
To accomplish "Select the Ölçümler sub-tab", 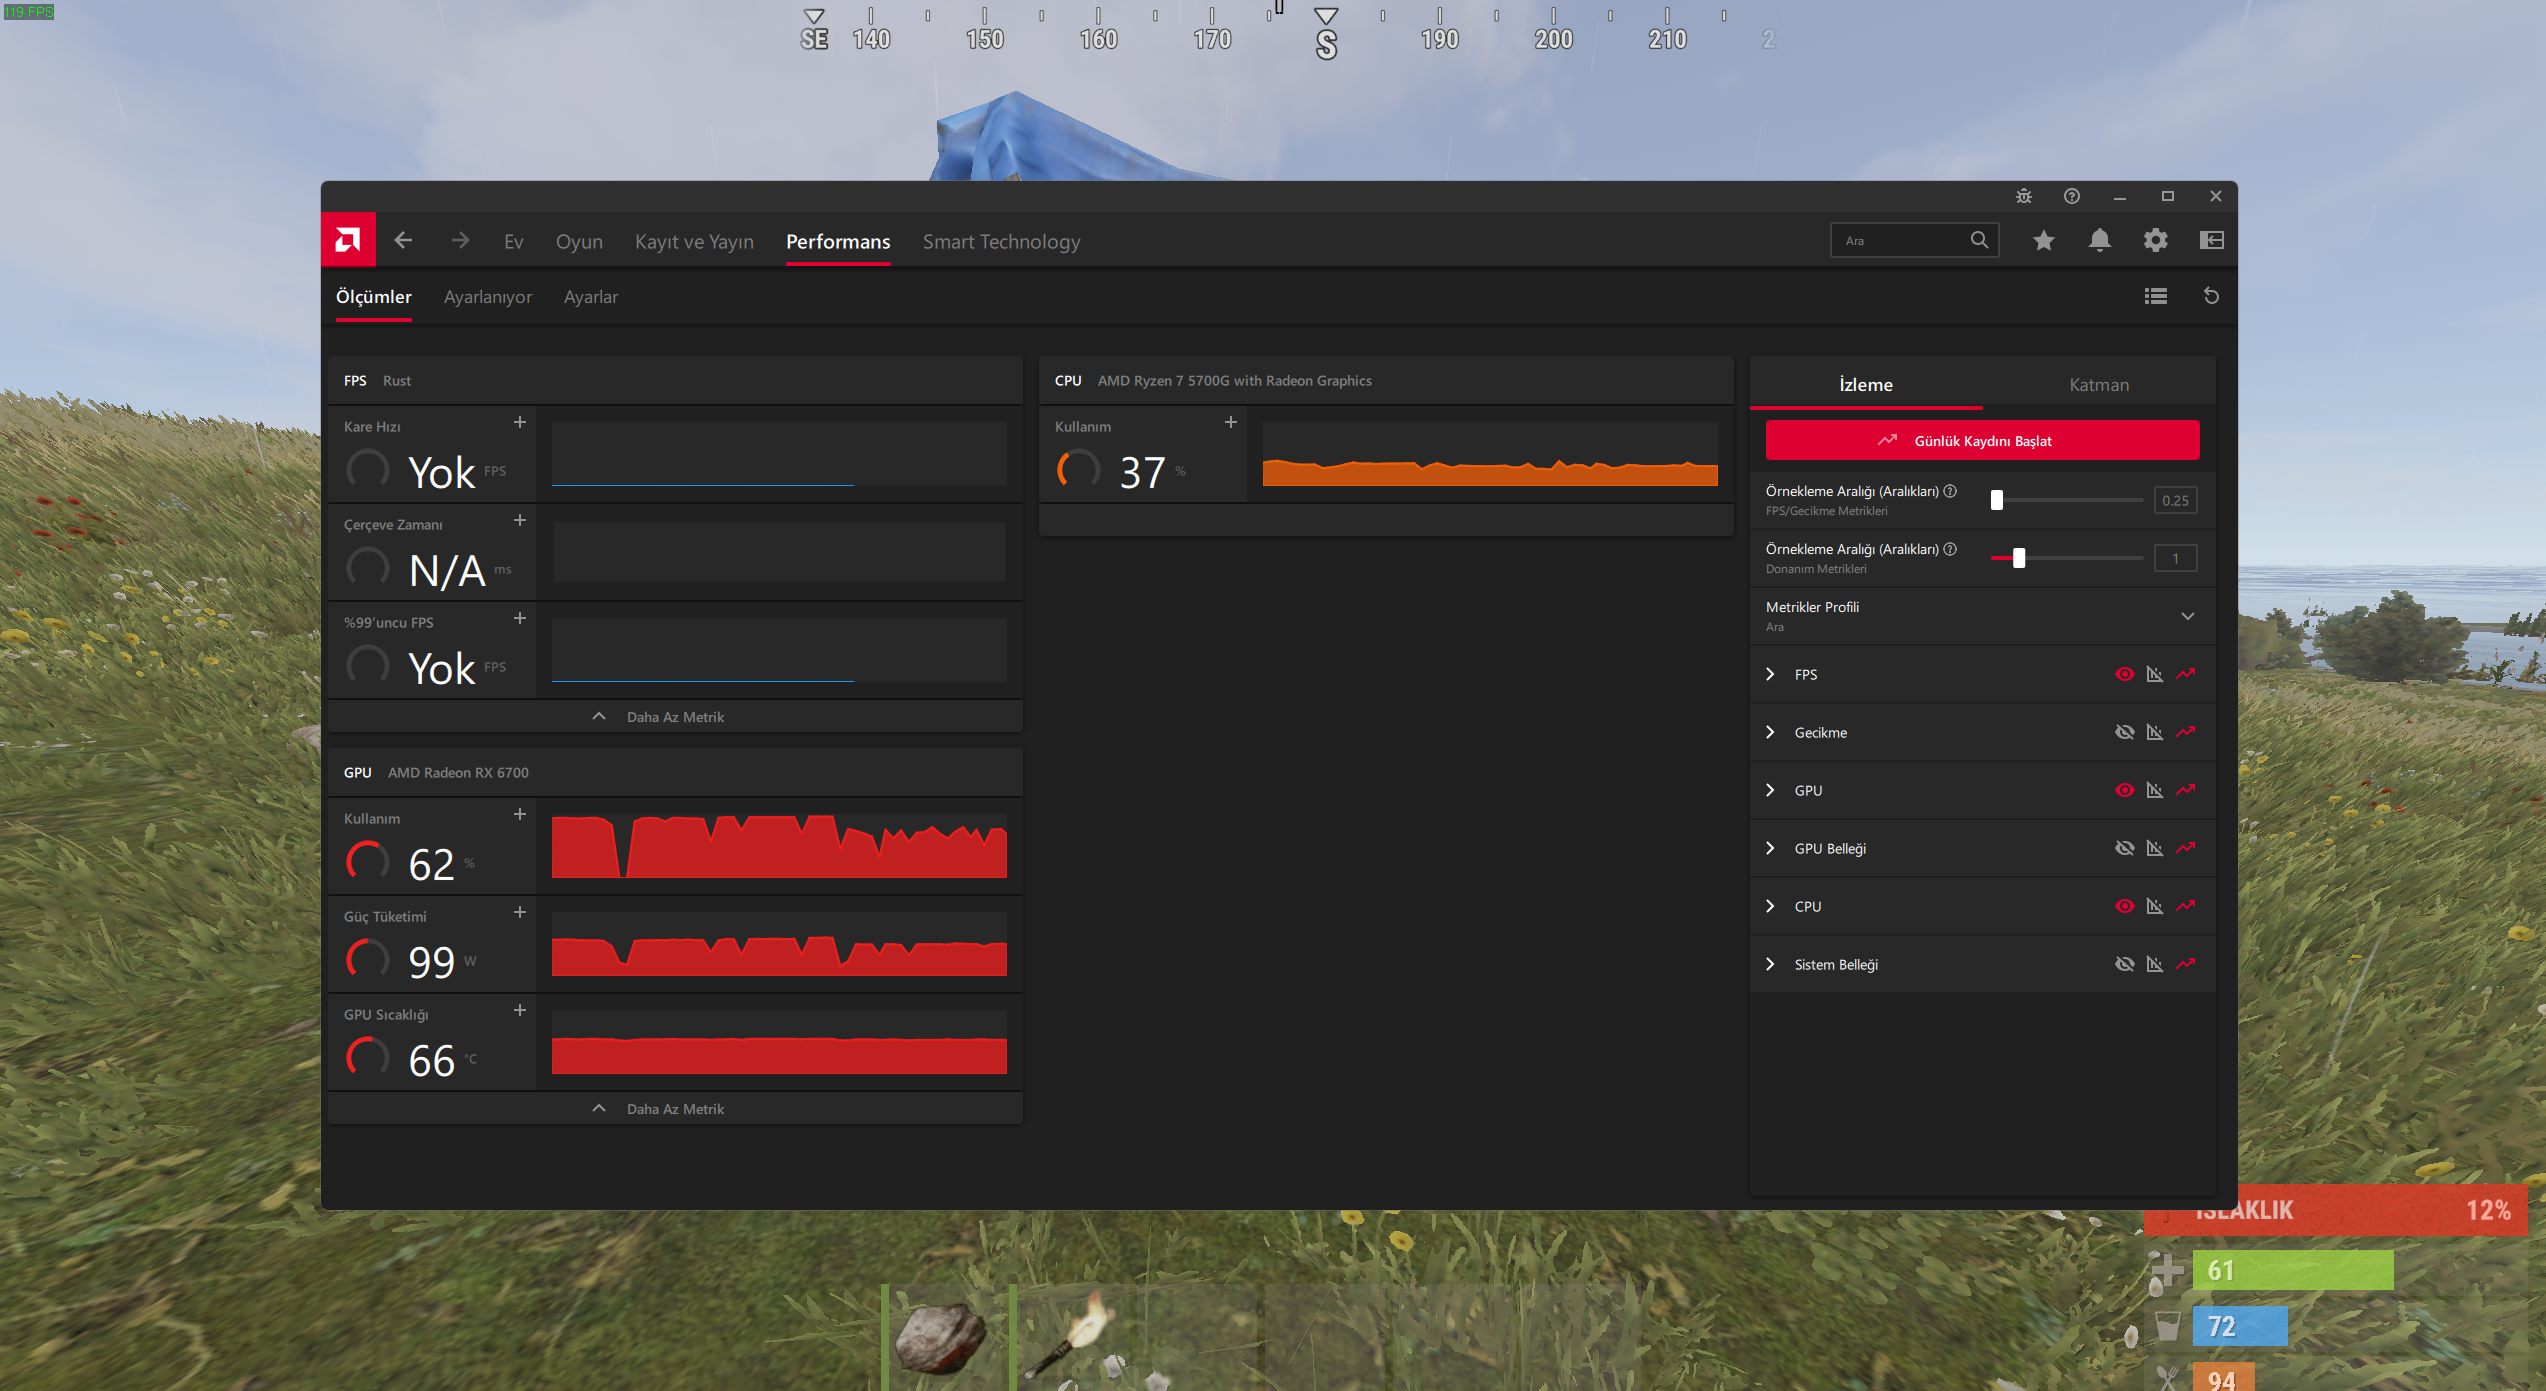I will 373,297.
